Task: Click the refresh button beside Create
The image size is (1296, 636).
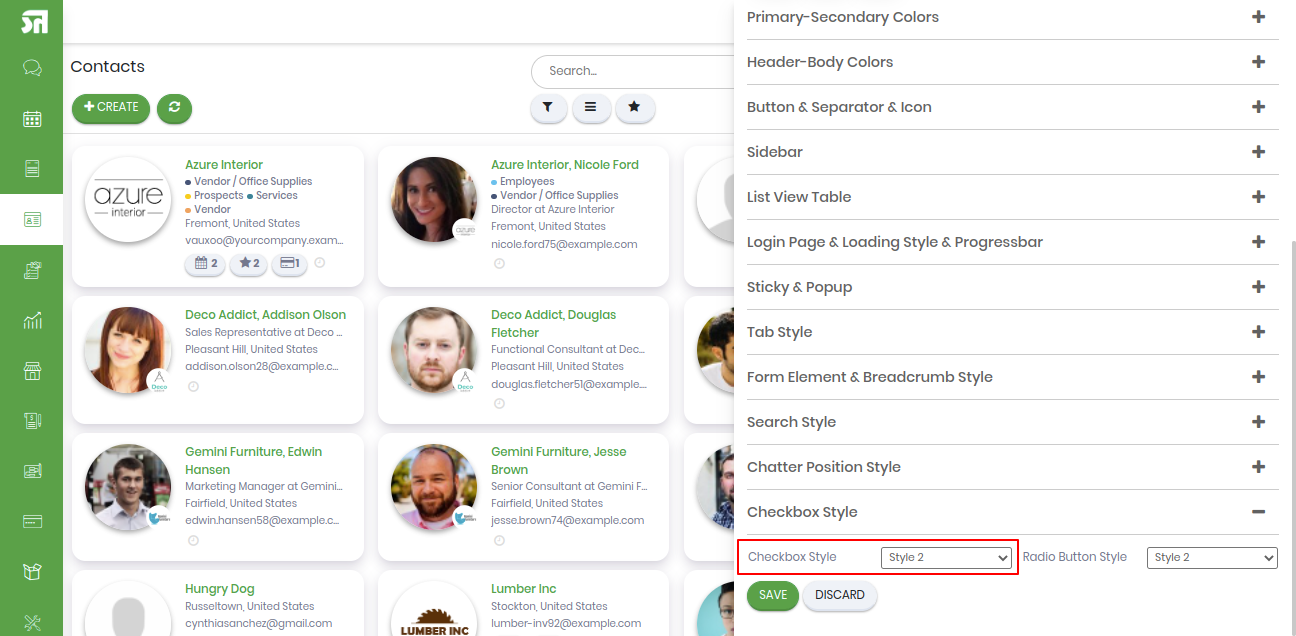Action: 174,108
